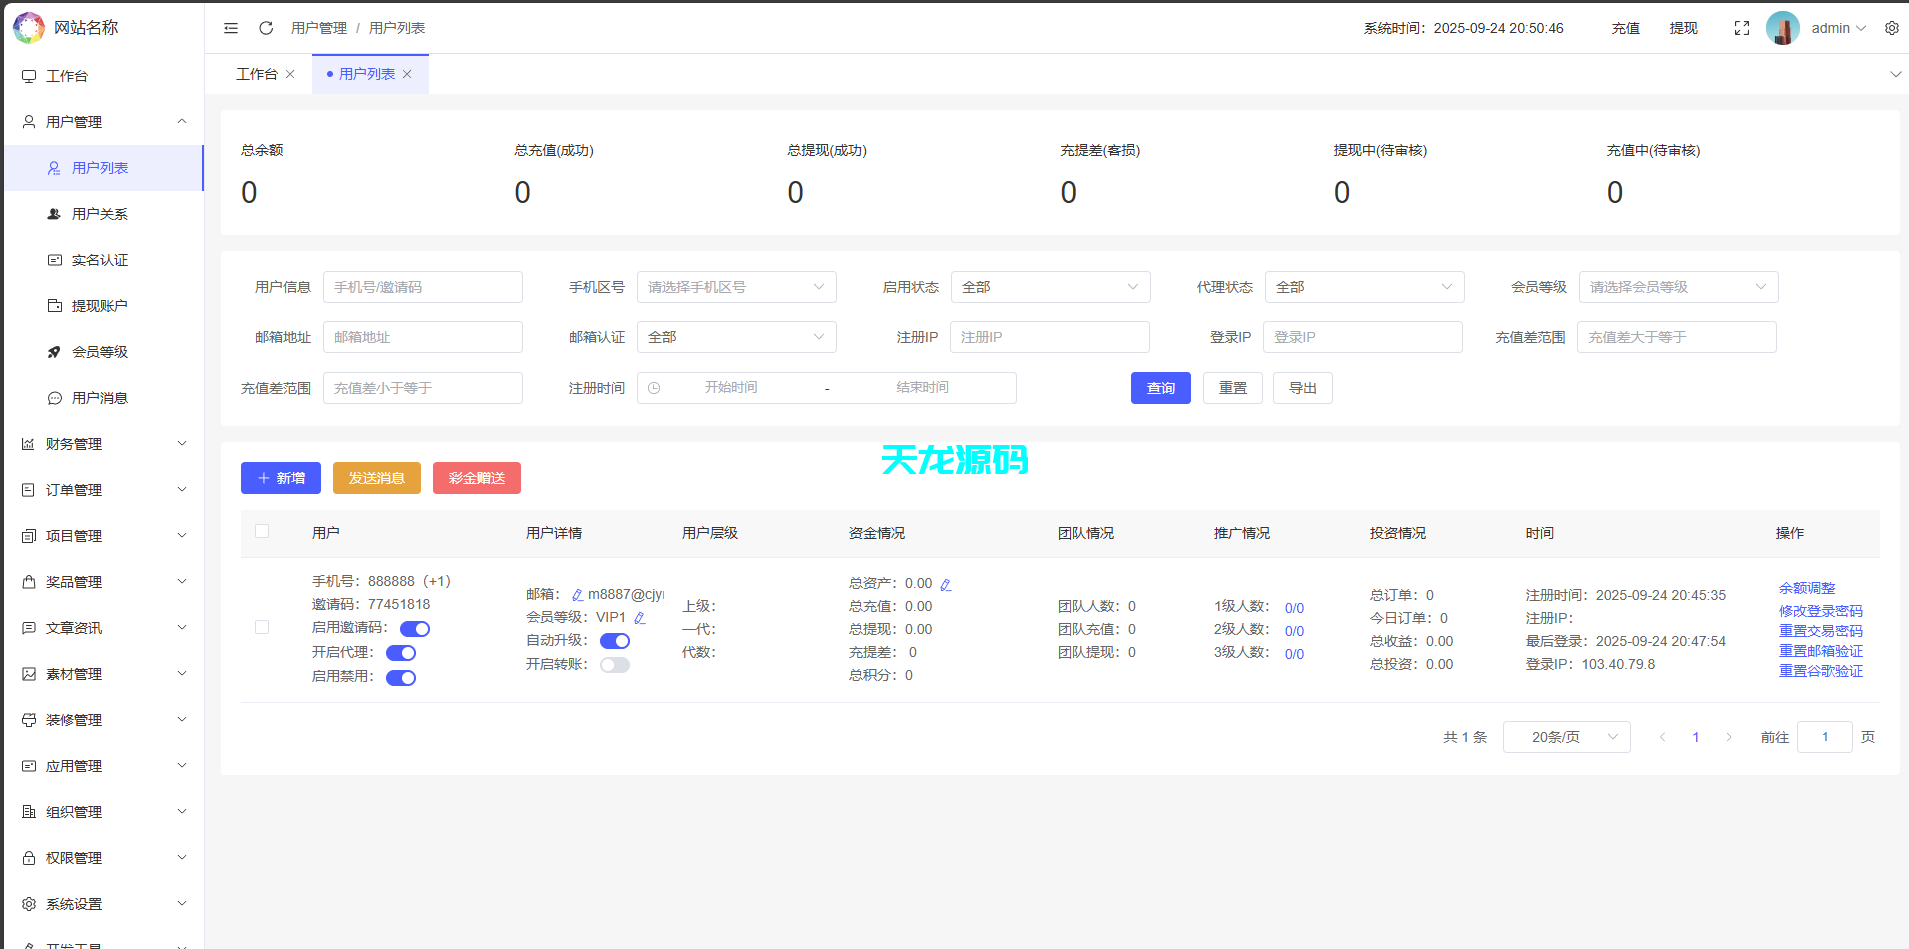Open settings via the gear icon
Screen dimensions: 1909x949
tap(1891, 28)
